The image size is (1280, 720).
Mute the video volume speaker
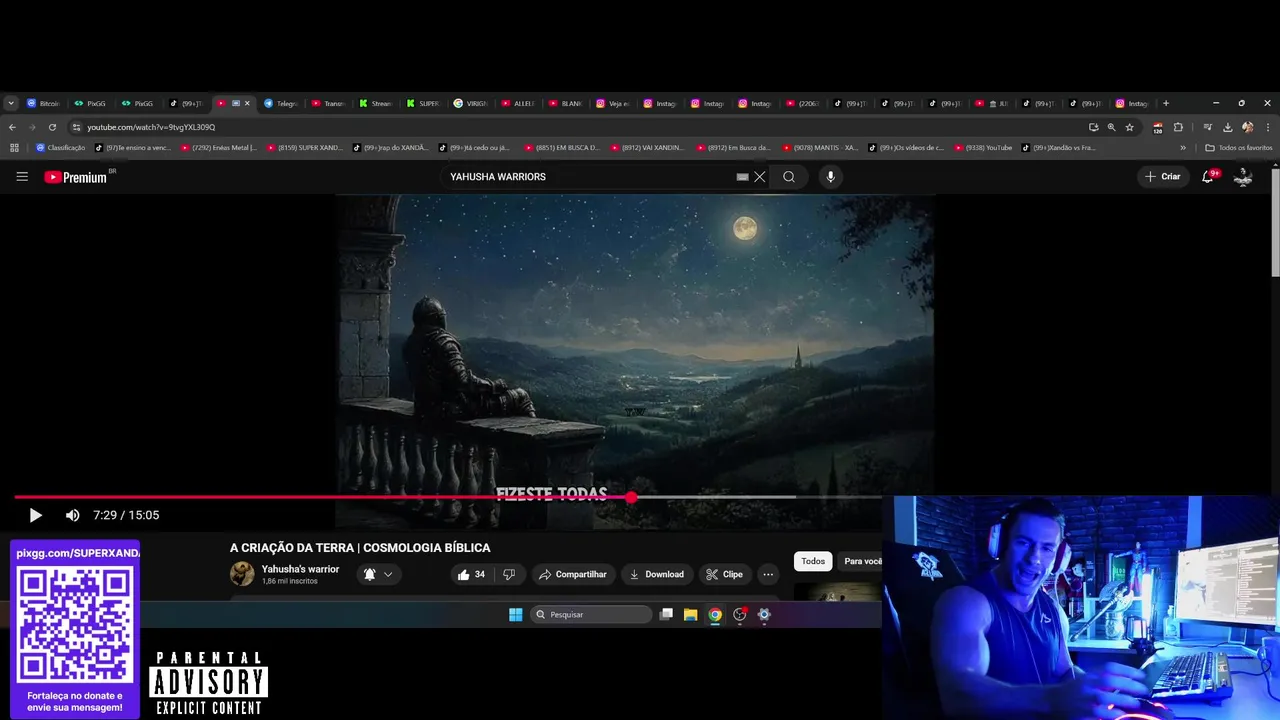tap(72, 515)
